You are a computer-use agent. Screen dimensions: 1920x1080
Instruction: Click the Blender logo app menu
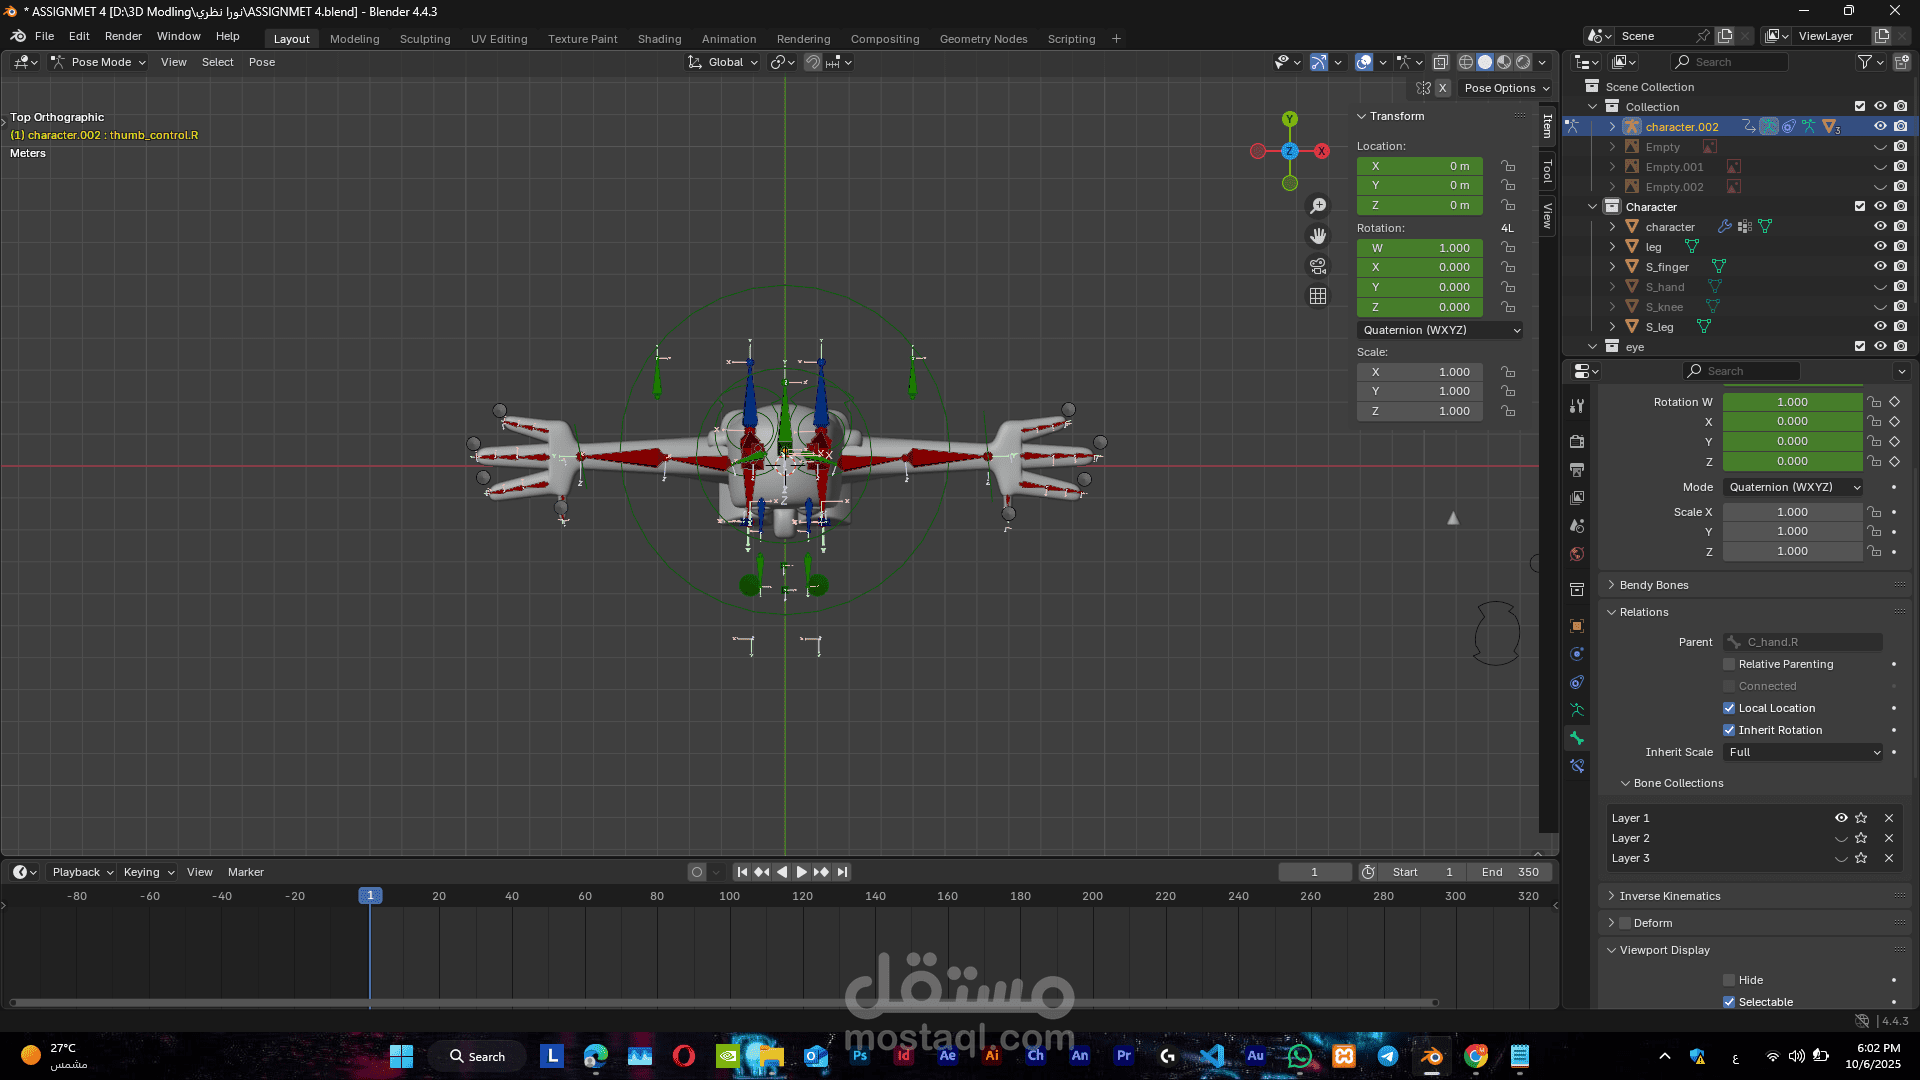point(18,36)
